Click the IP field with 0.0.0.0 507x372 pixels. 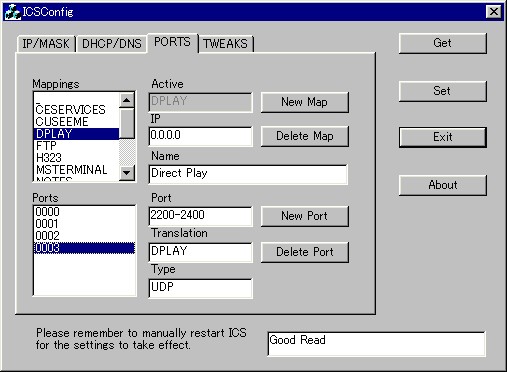click(x=200, y=136)
